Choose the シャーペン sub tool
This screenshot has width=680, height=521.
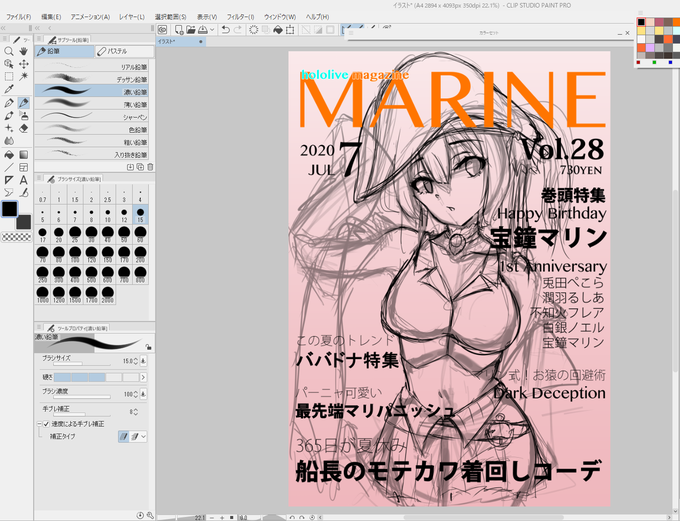coord(92,117)
